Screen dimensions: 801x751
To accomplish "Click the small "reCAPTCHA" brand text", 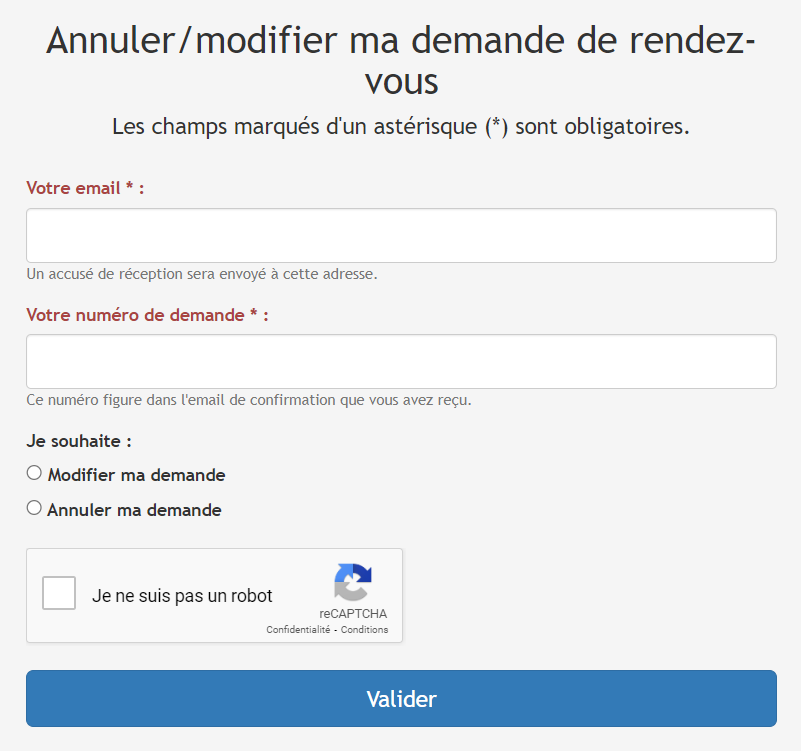I will click(x=353, y=614).
